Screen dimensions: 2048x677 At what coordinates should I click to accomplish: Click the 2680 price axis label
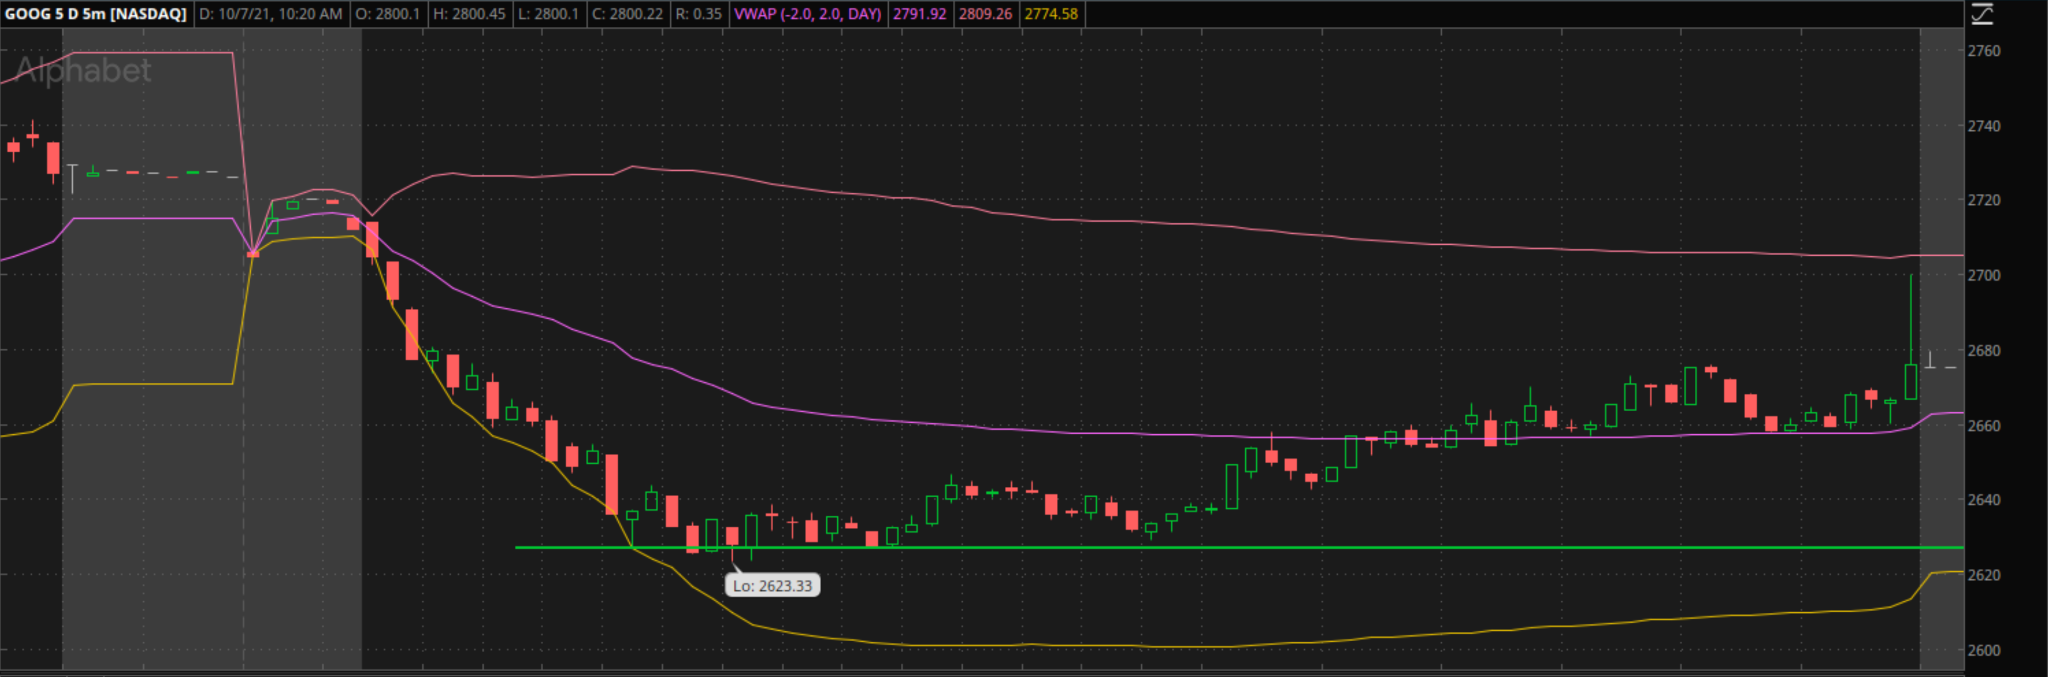(1984, 351)
